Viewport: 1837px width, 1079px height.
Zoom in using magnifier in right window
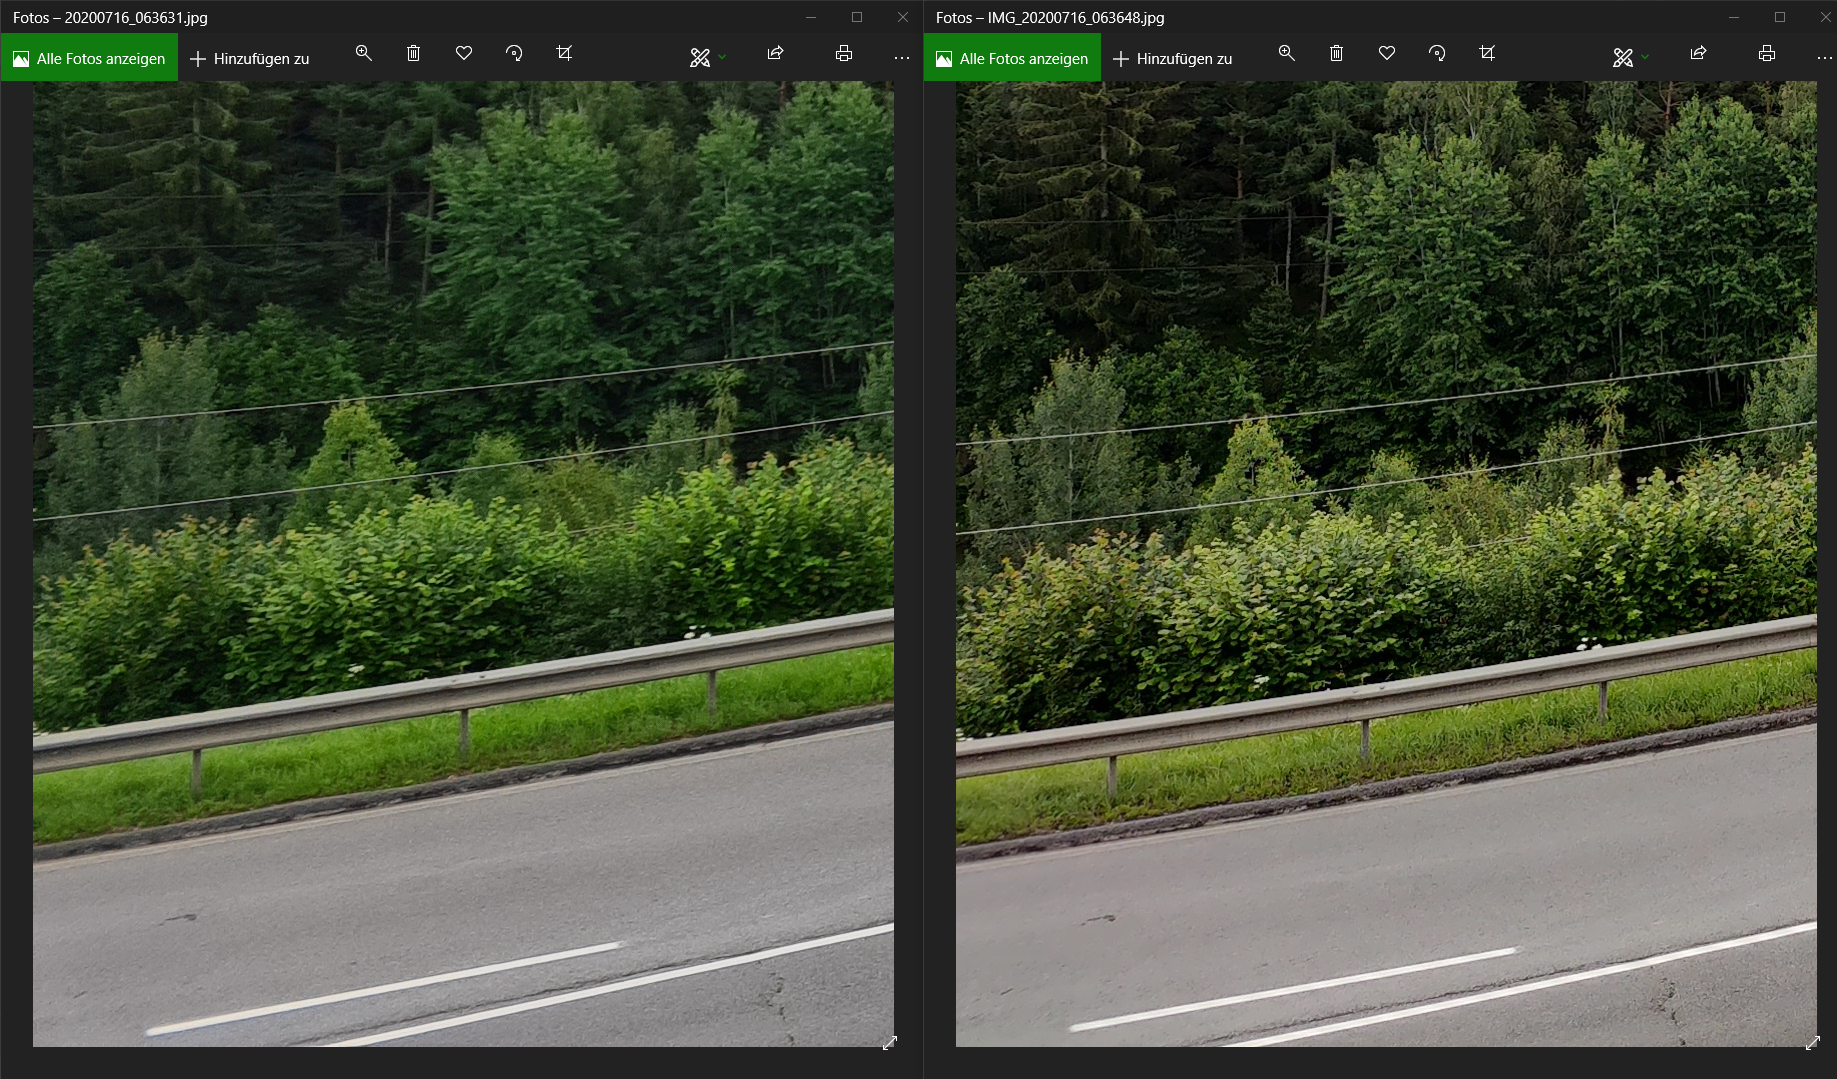coord(1287,54)
